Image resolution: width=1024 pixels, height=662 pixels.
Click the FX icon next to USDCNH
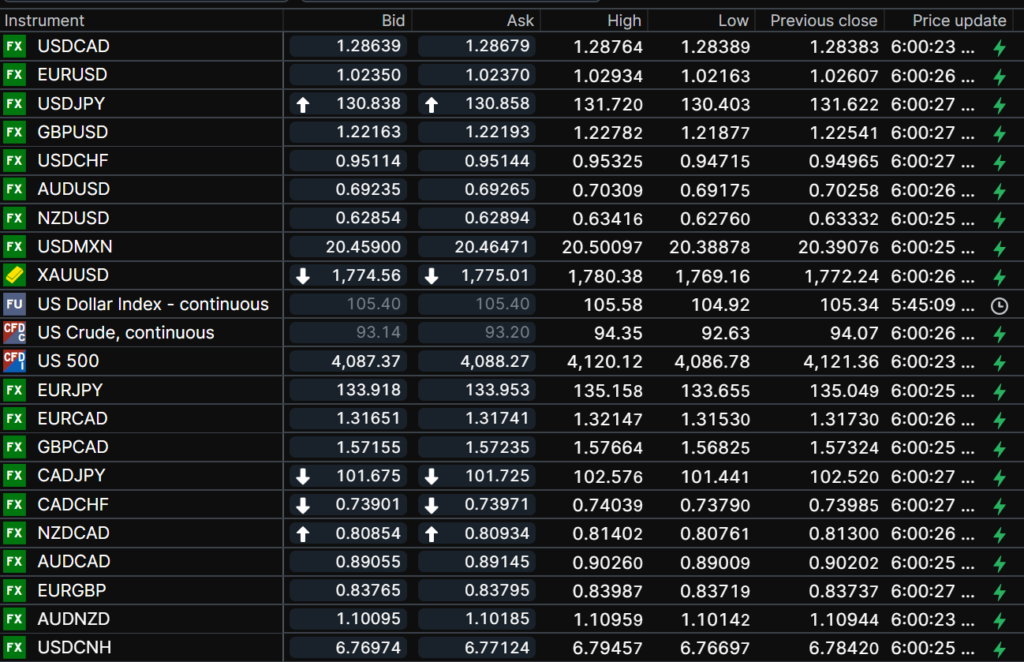[x=15, y=648]
